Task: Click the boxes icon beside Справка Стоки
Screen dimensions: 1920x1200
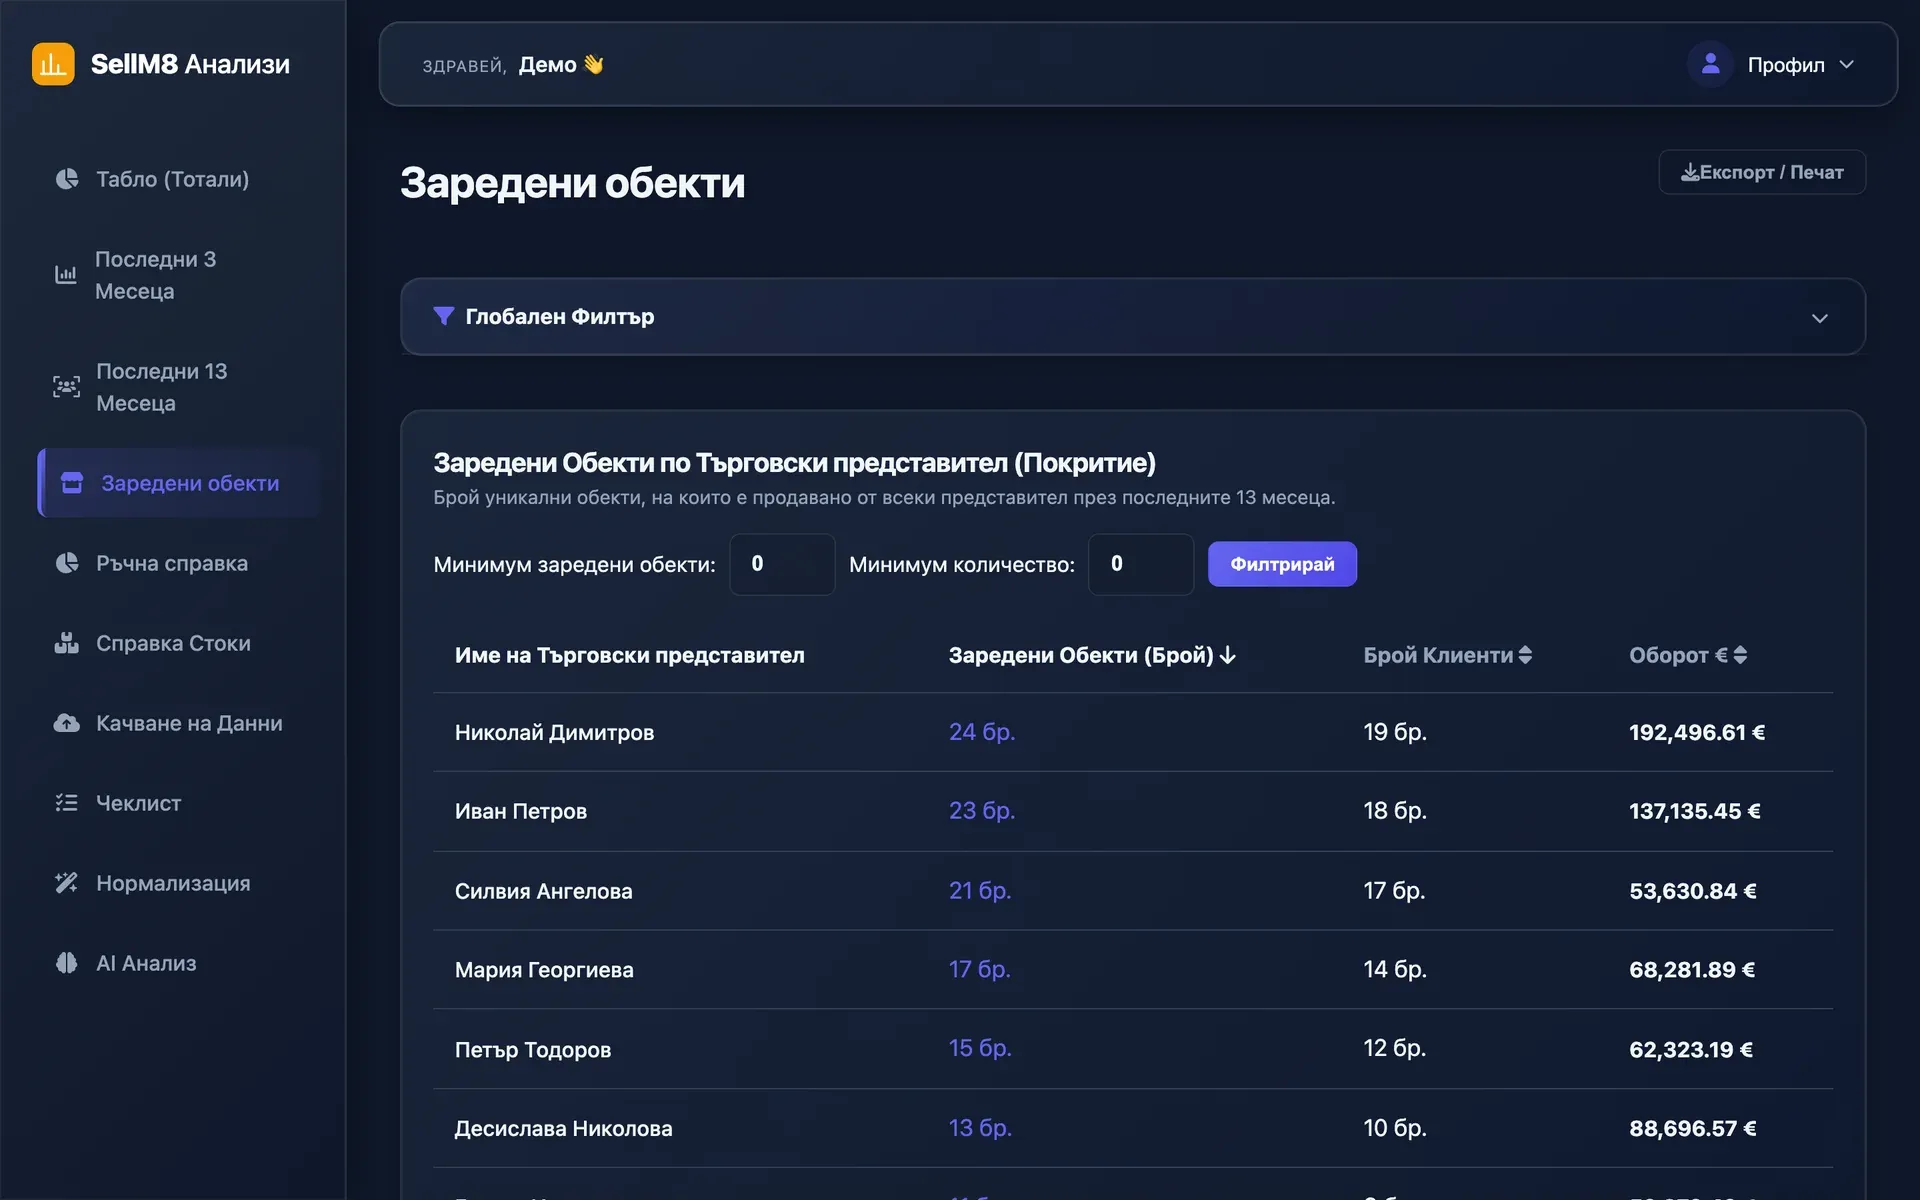Action: tap(67, 643)
